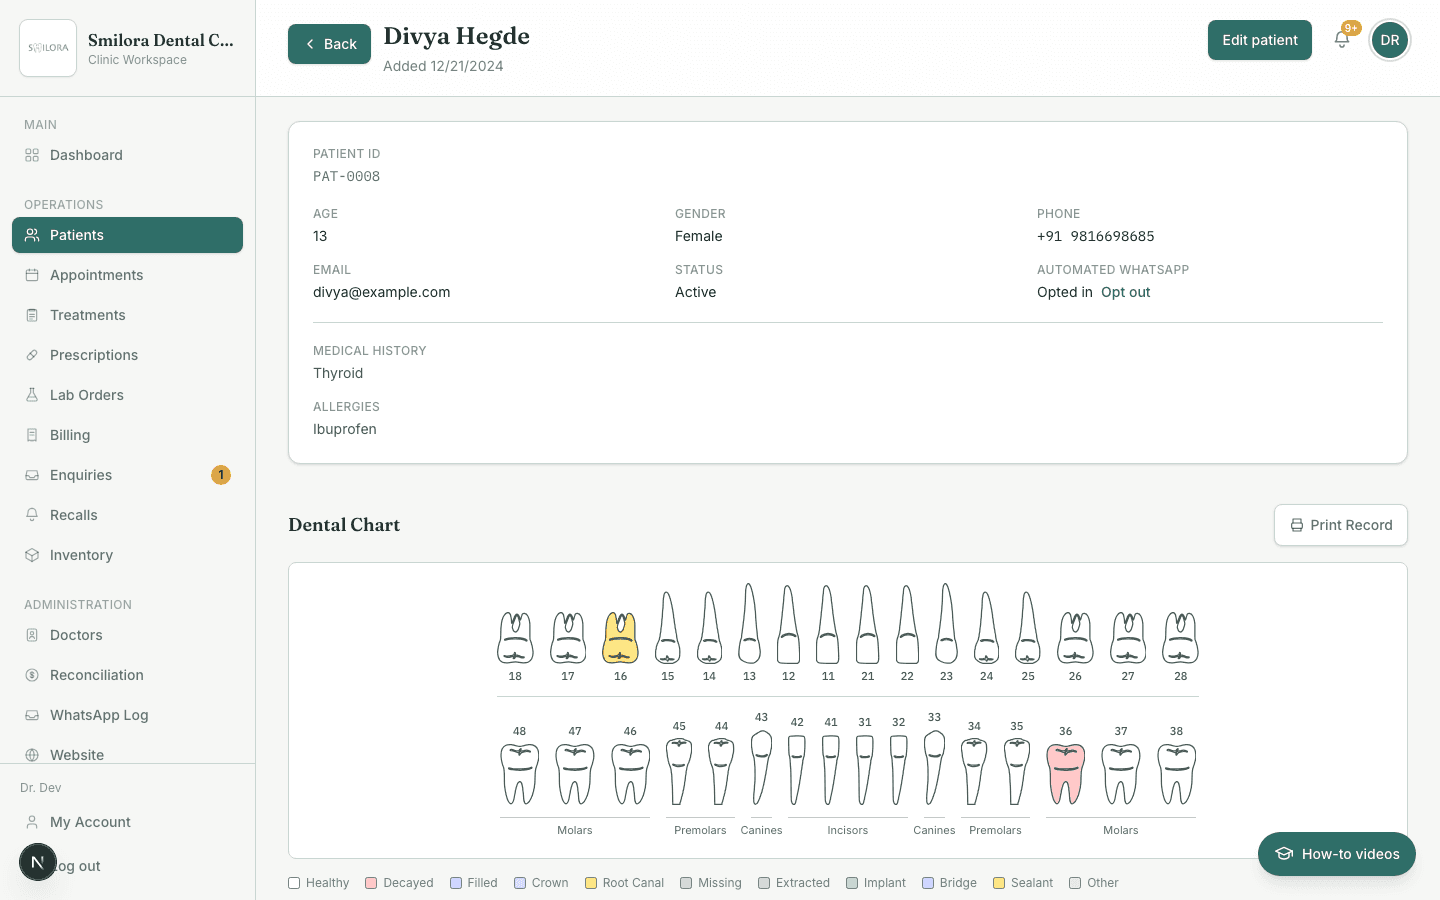
Task: Open Prescriptions section
Action: 127,355
